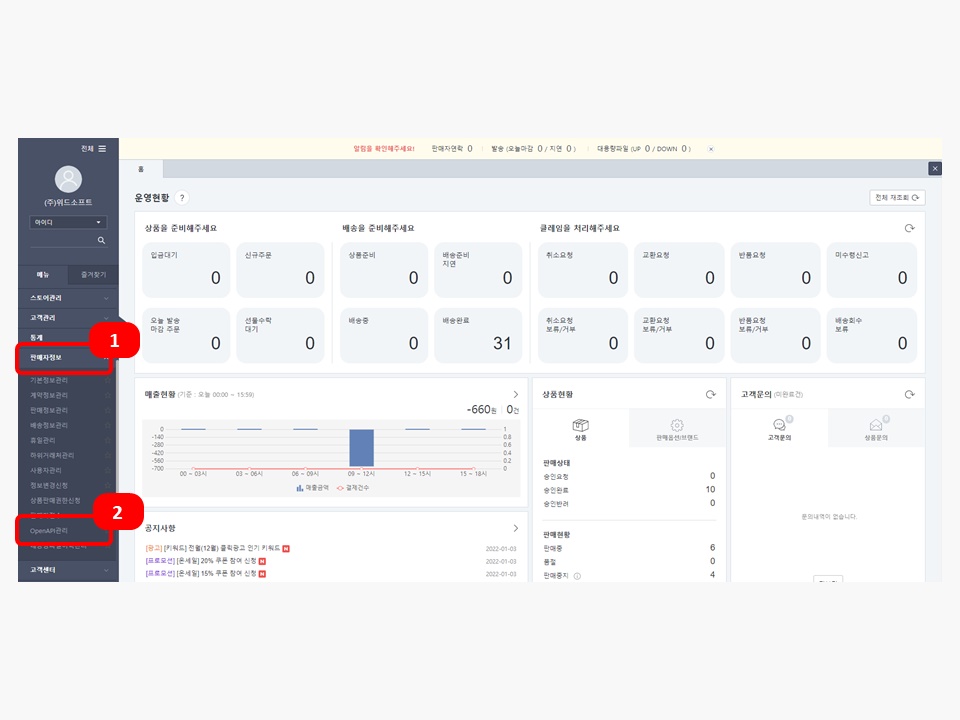Refresh the 상품현황 panel
Viewport: 960px width, 720px height.
point(710,395)
